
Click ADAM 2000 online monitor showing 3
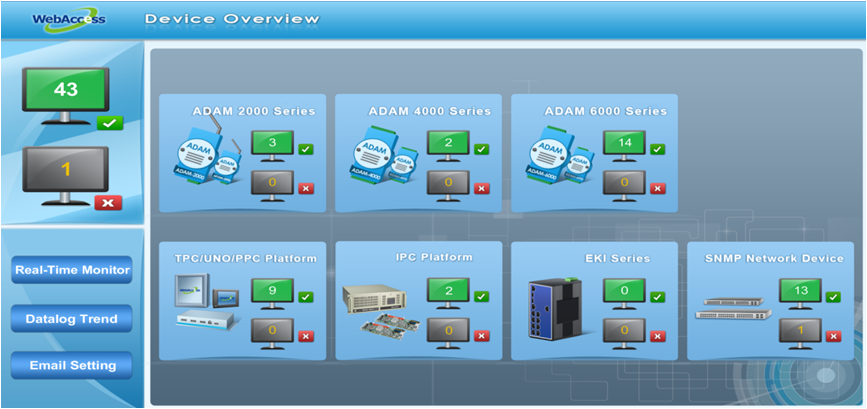pos(272,146)
